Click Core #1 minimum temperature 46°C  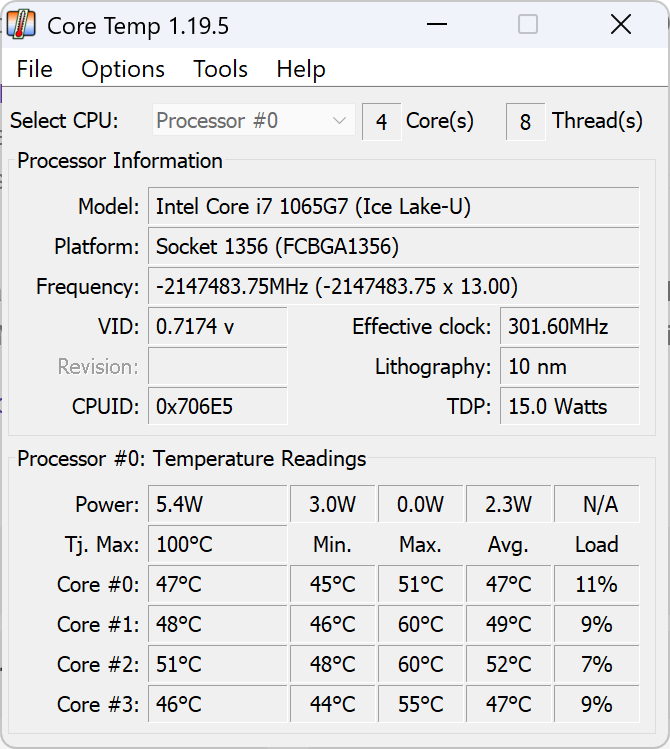click(x=332, y=624)
